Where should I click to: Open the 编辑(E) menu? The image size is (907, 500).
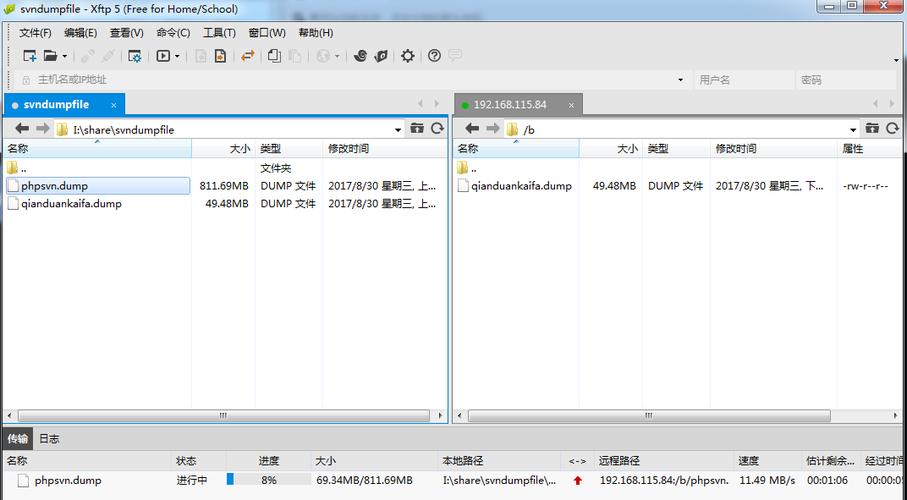(80, 33)
